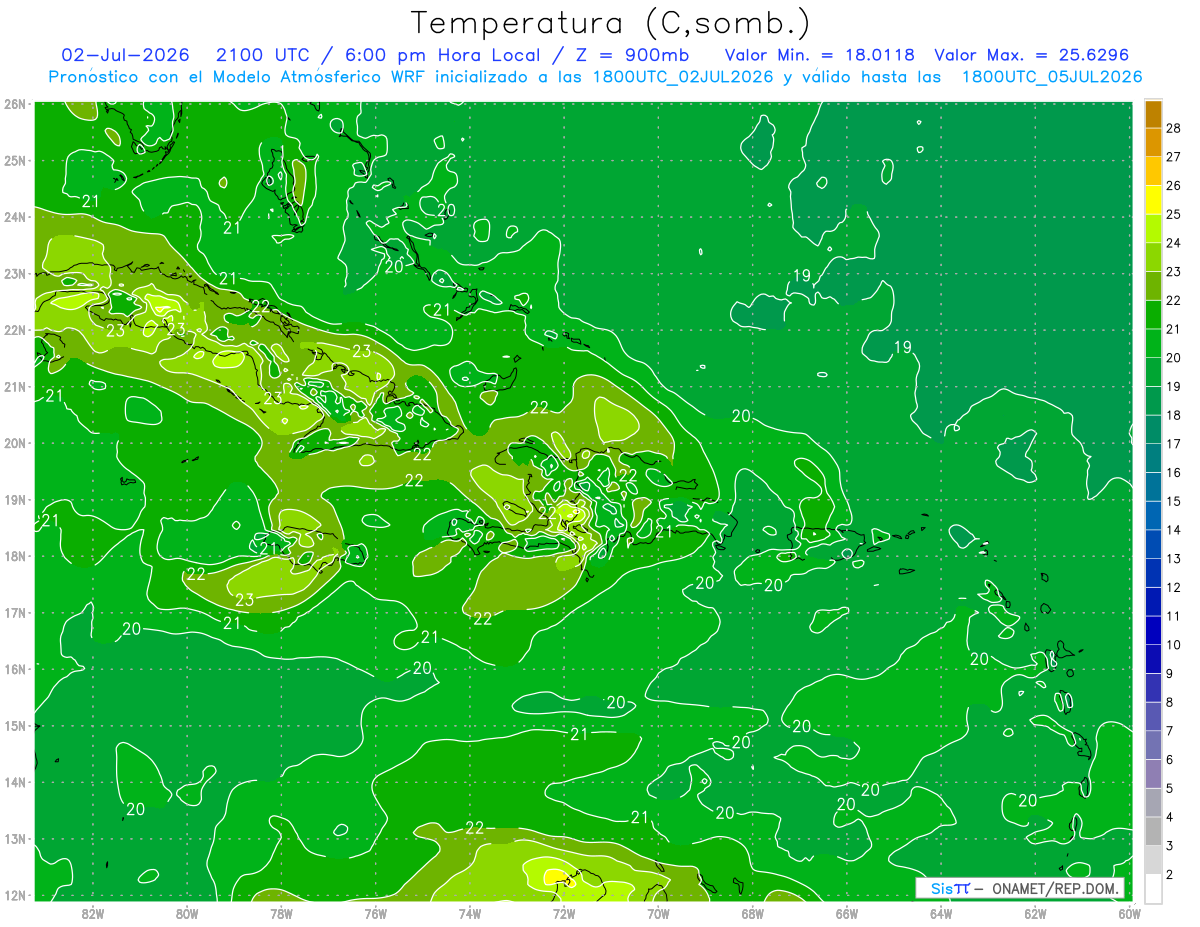Image resolution: width=1200 pixels, height=927 pixels.
Task: Click the orange colorbar swatch between 27 and 28
Action: pyautogui.click(x=1153, y=142)
